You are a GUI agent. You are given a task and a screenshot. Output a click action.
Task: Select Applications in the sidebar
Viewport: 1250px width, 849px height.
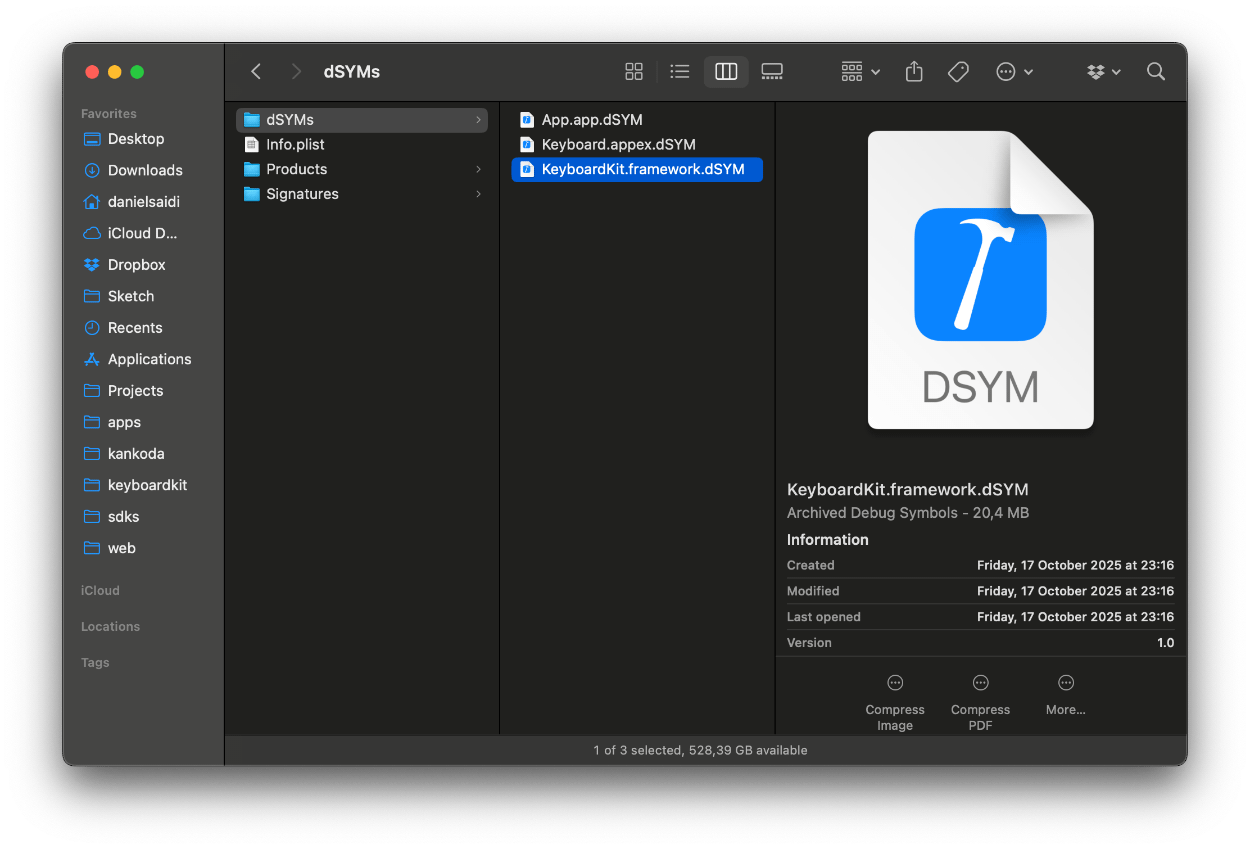[x=149, y=360]
